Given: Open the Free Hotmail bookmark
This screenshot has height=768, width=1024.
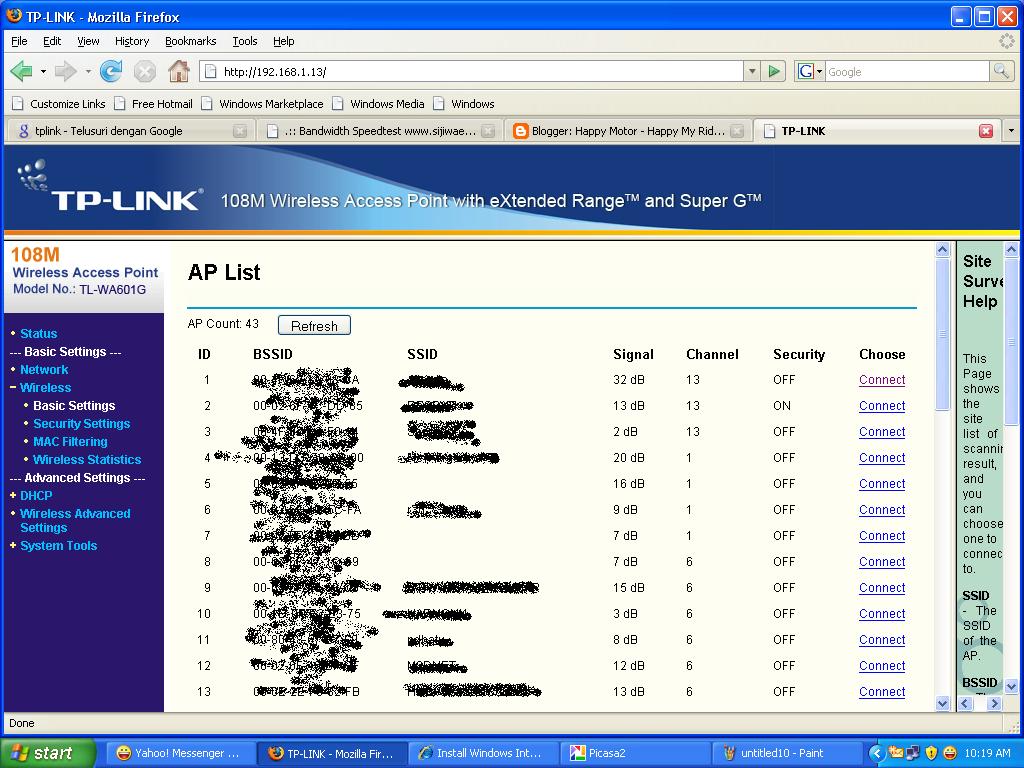Looking at the screenshot, I should pyautogui.click(x=153, y=104).
